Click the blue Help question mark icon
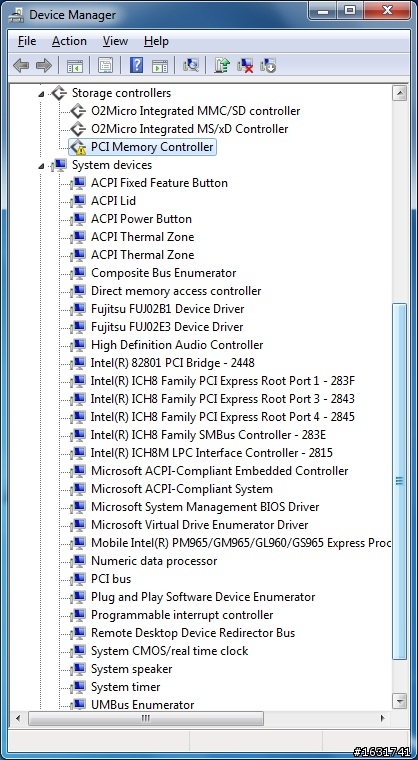 tap(137, 65)
